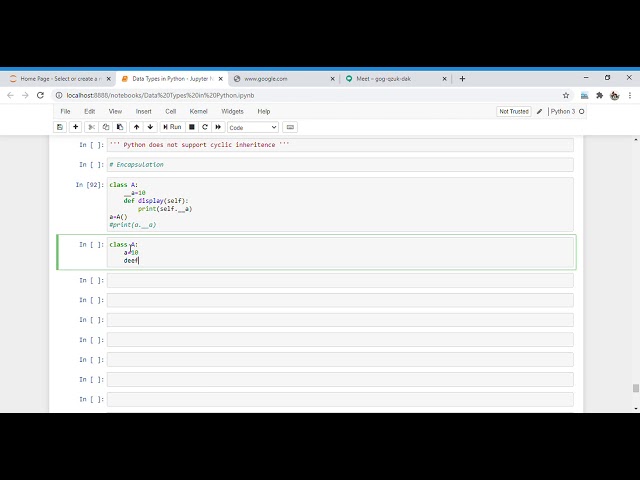Screen dimensions: 640x480
Task: Close the Data Types in Python tab
Action: click(x=220, y=79)
